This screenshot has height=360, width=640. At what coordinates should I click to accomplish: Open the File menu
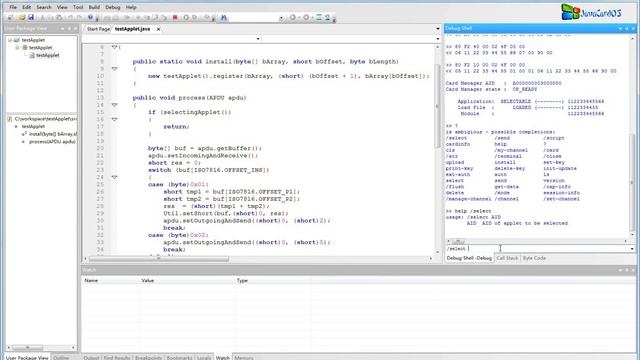[13, 7]
